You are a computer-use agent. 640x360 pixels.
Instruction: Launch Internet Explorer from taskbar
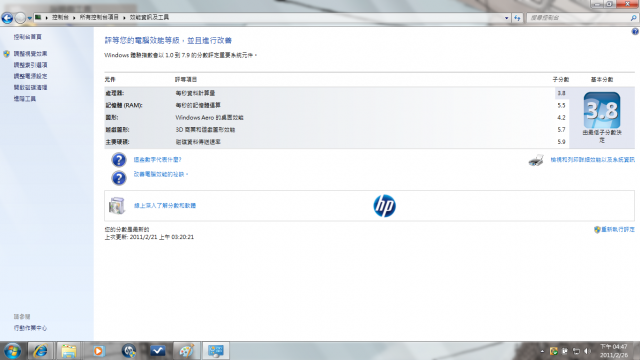click(x=40, y=351)
